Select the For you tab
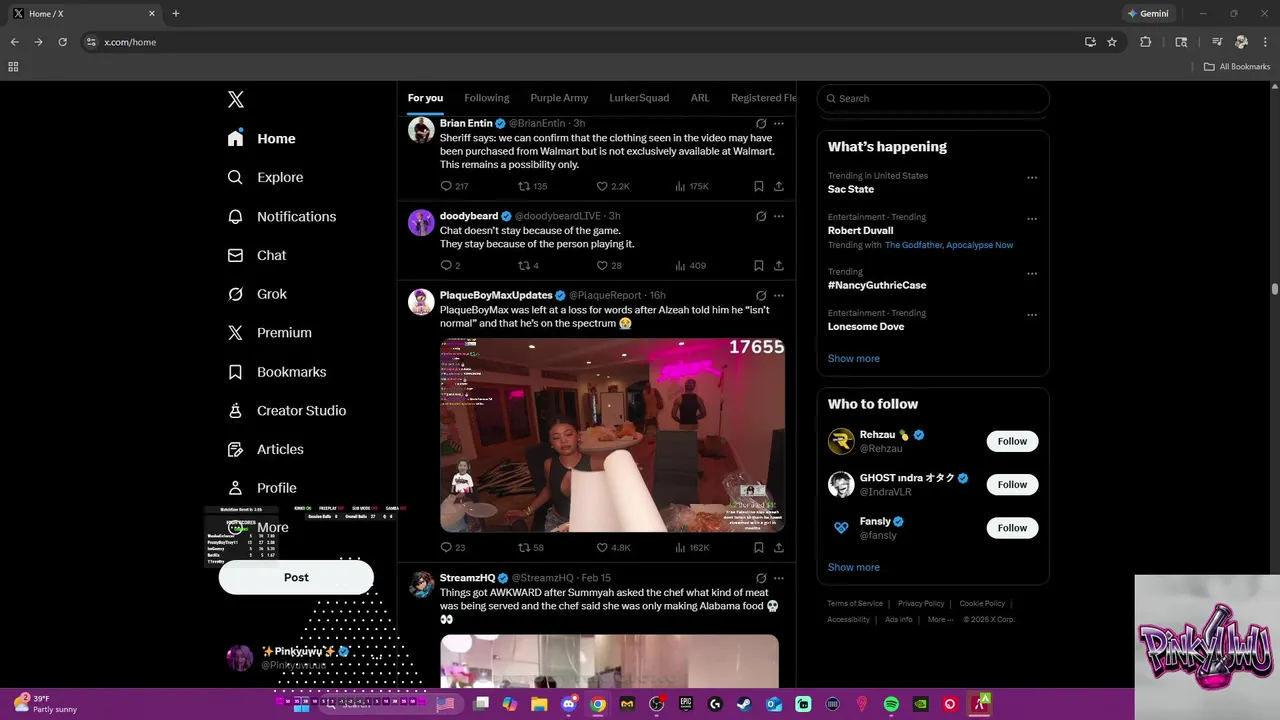 (x=425, y=98)
